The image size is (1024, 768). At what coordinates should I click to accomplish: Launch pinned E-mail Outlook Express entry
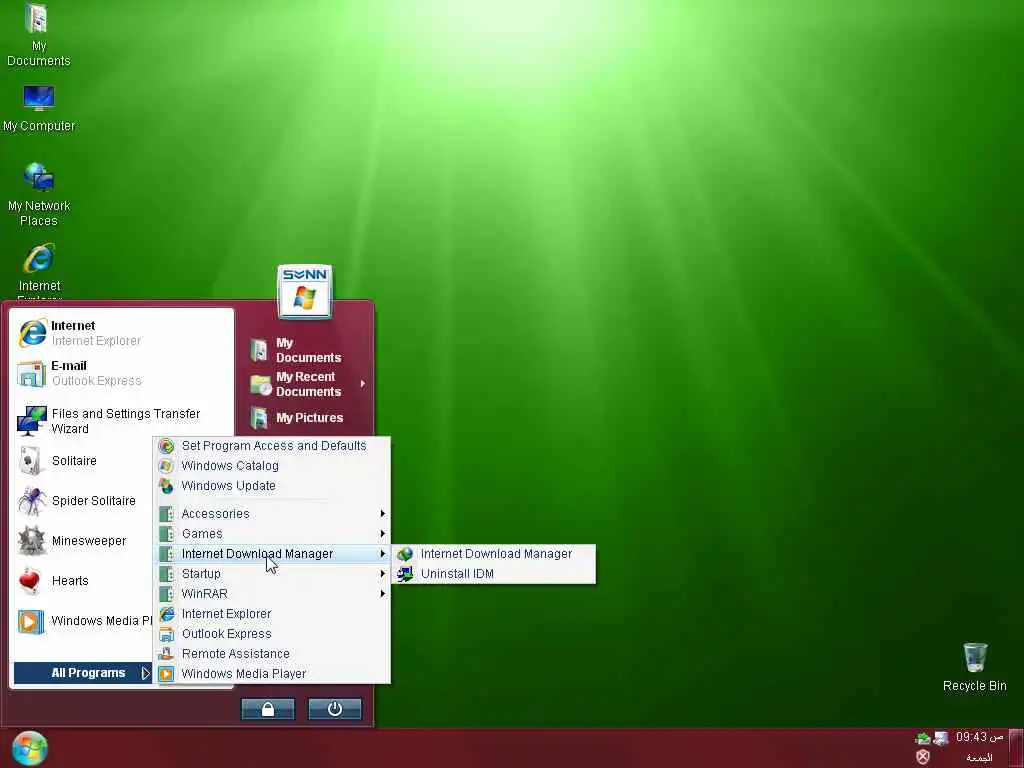[x=121, y=373]
